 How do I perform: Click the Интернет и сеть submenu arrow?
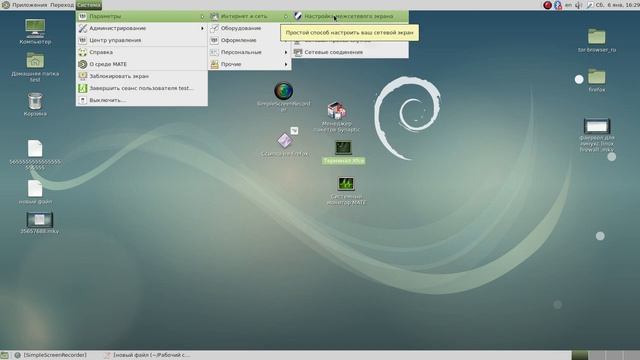point(286,16)
